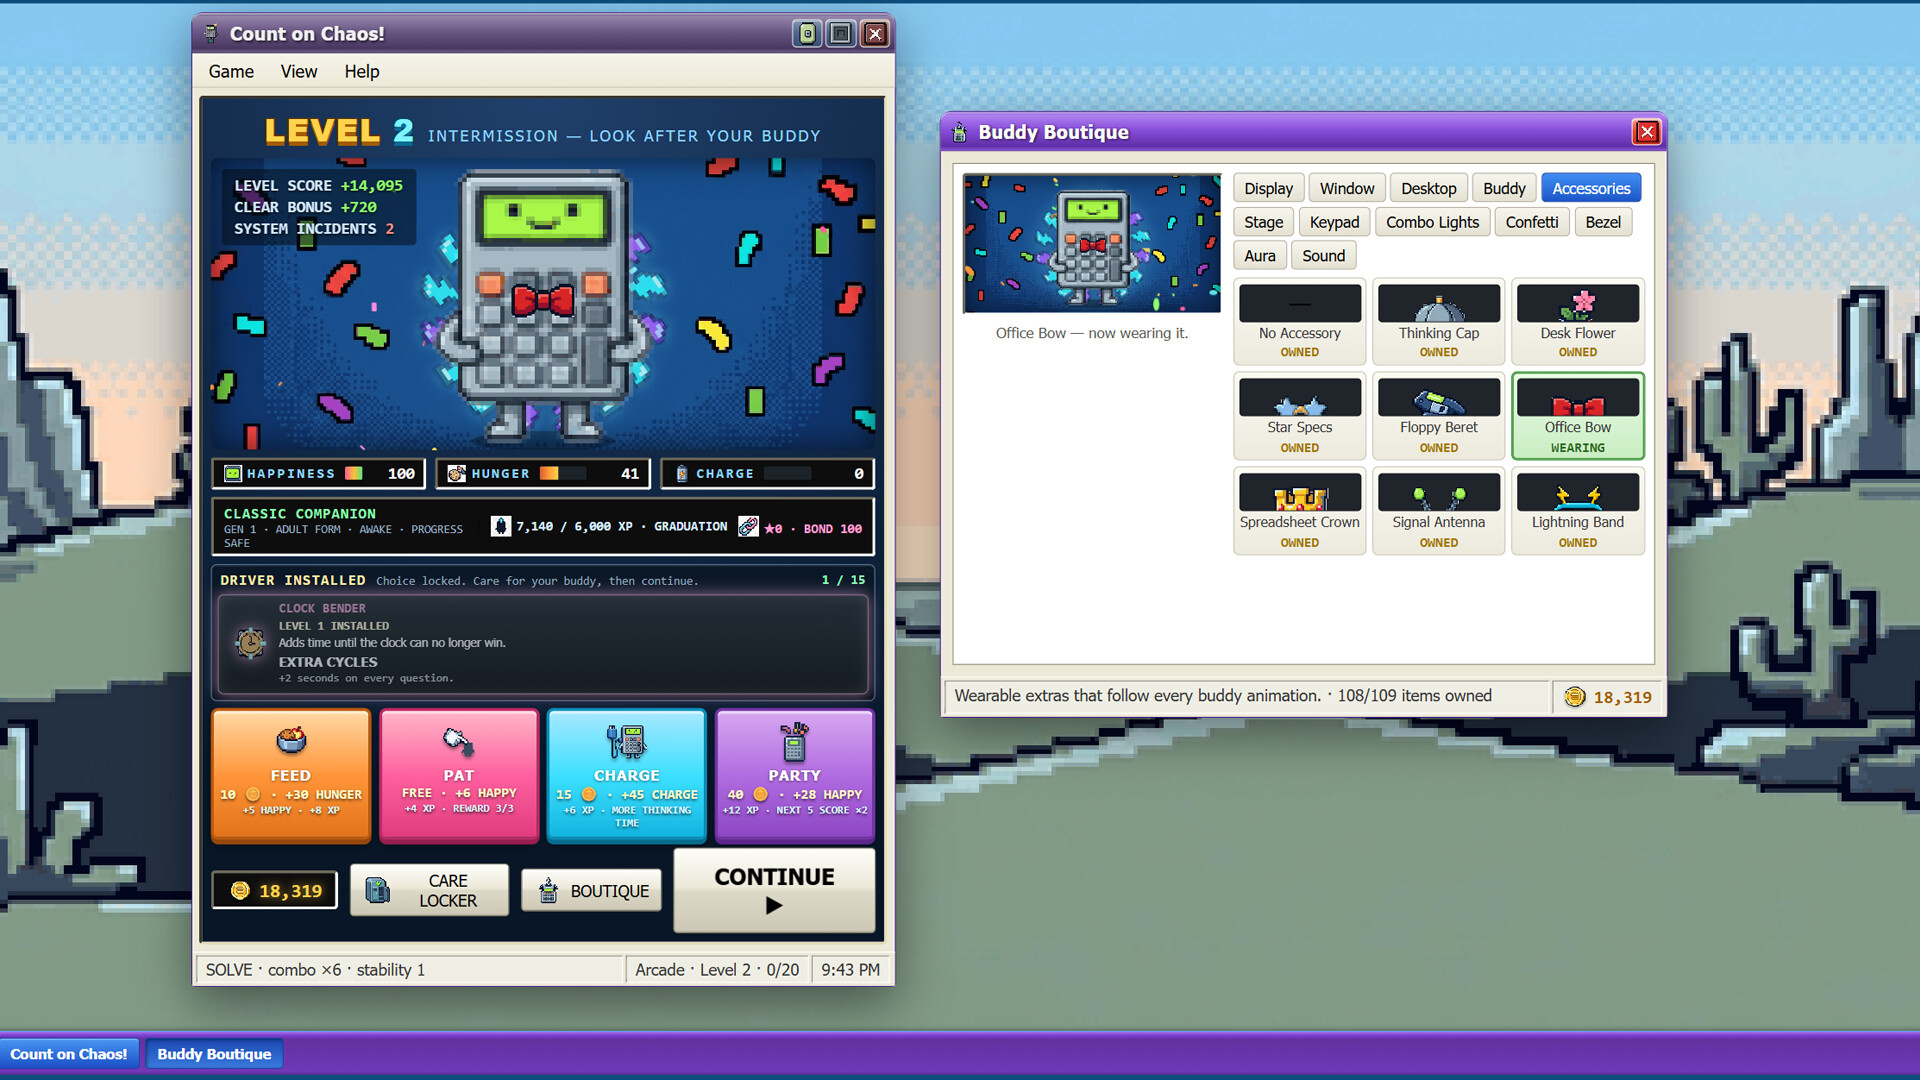This screenshot has width=1920, height=1080.
Task: Equip the No Accessory item
Action: 1299,321
